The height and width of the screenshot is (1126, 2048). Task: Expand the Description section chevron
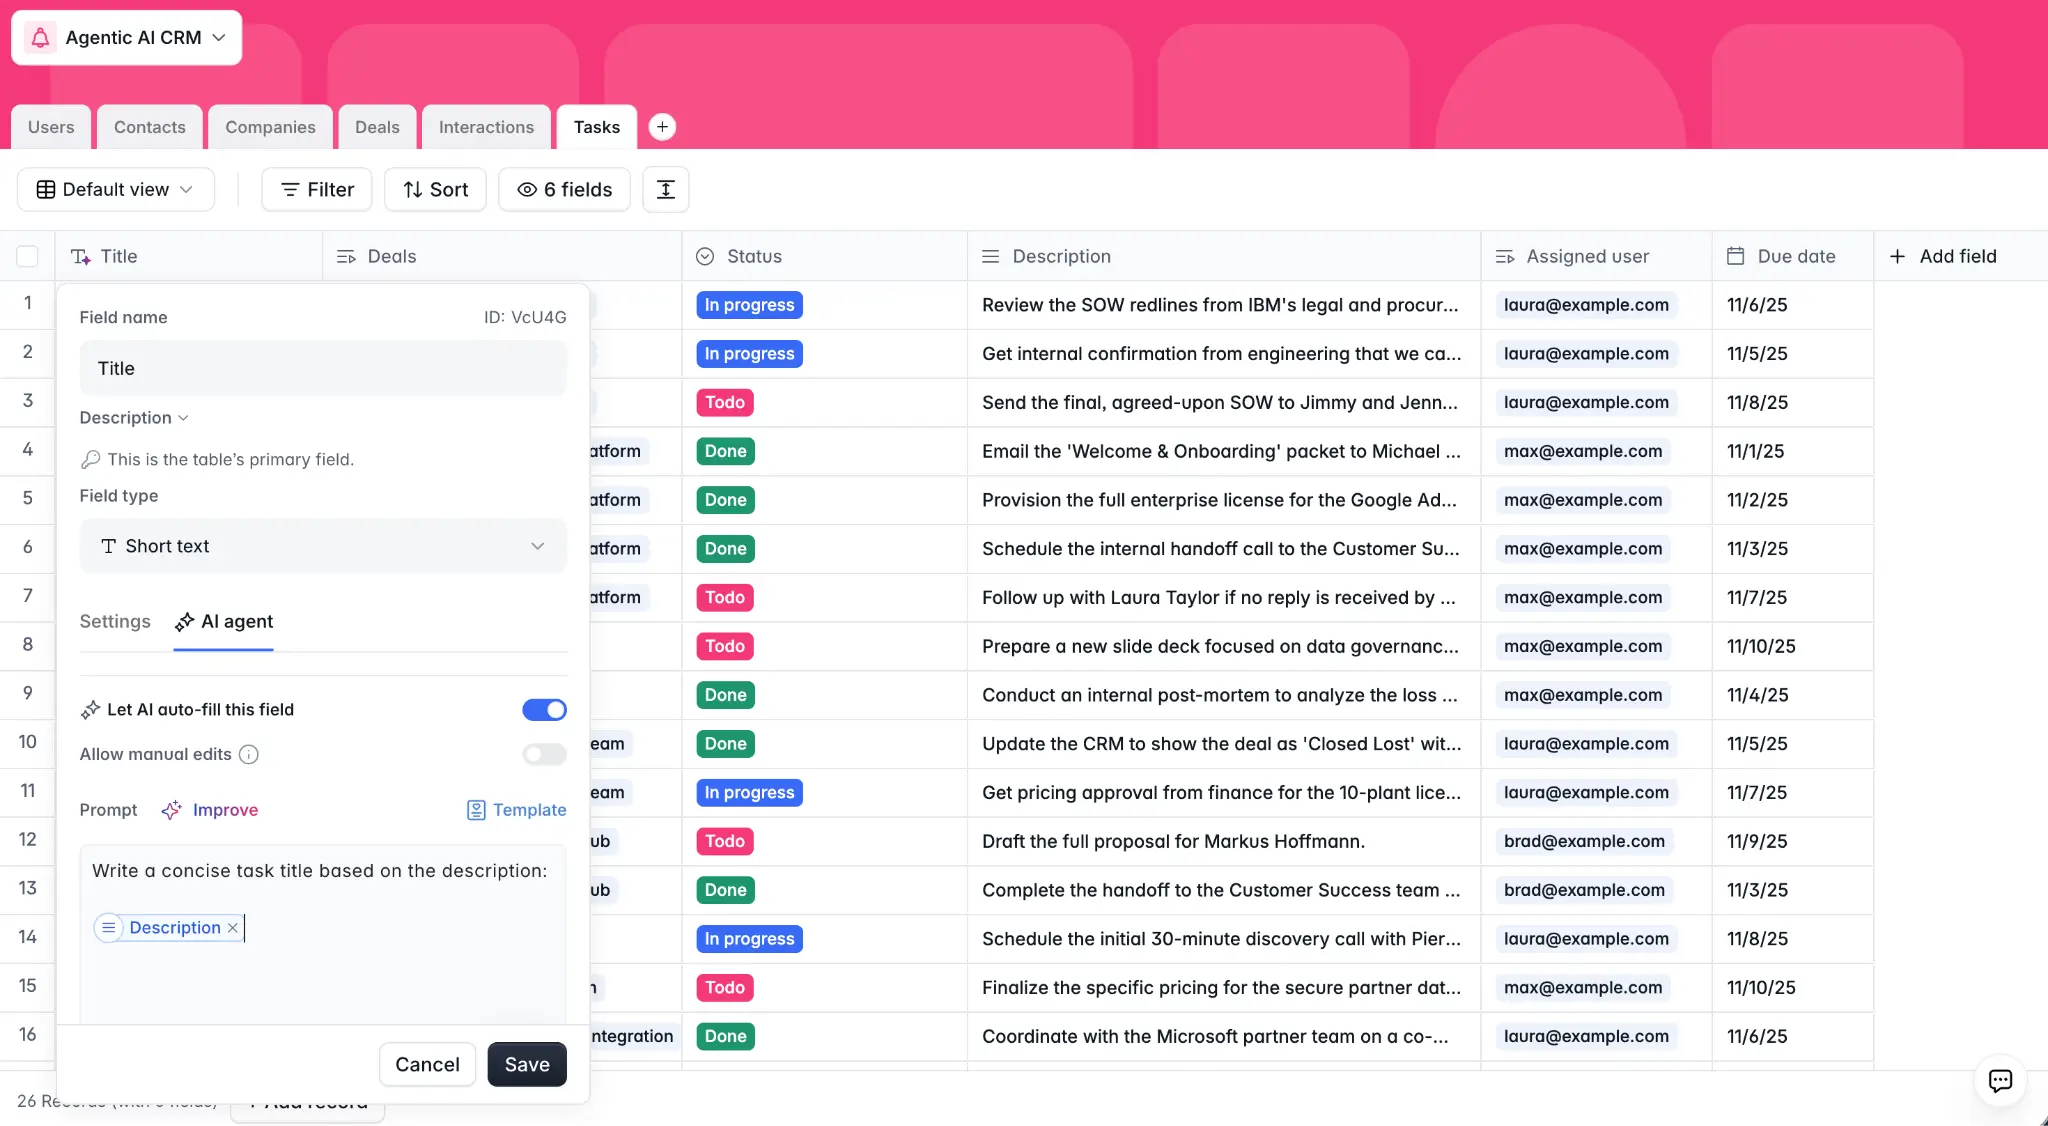(183, 418)
